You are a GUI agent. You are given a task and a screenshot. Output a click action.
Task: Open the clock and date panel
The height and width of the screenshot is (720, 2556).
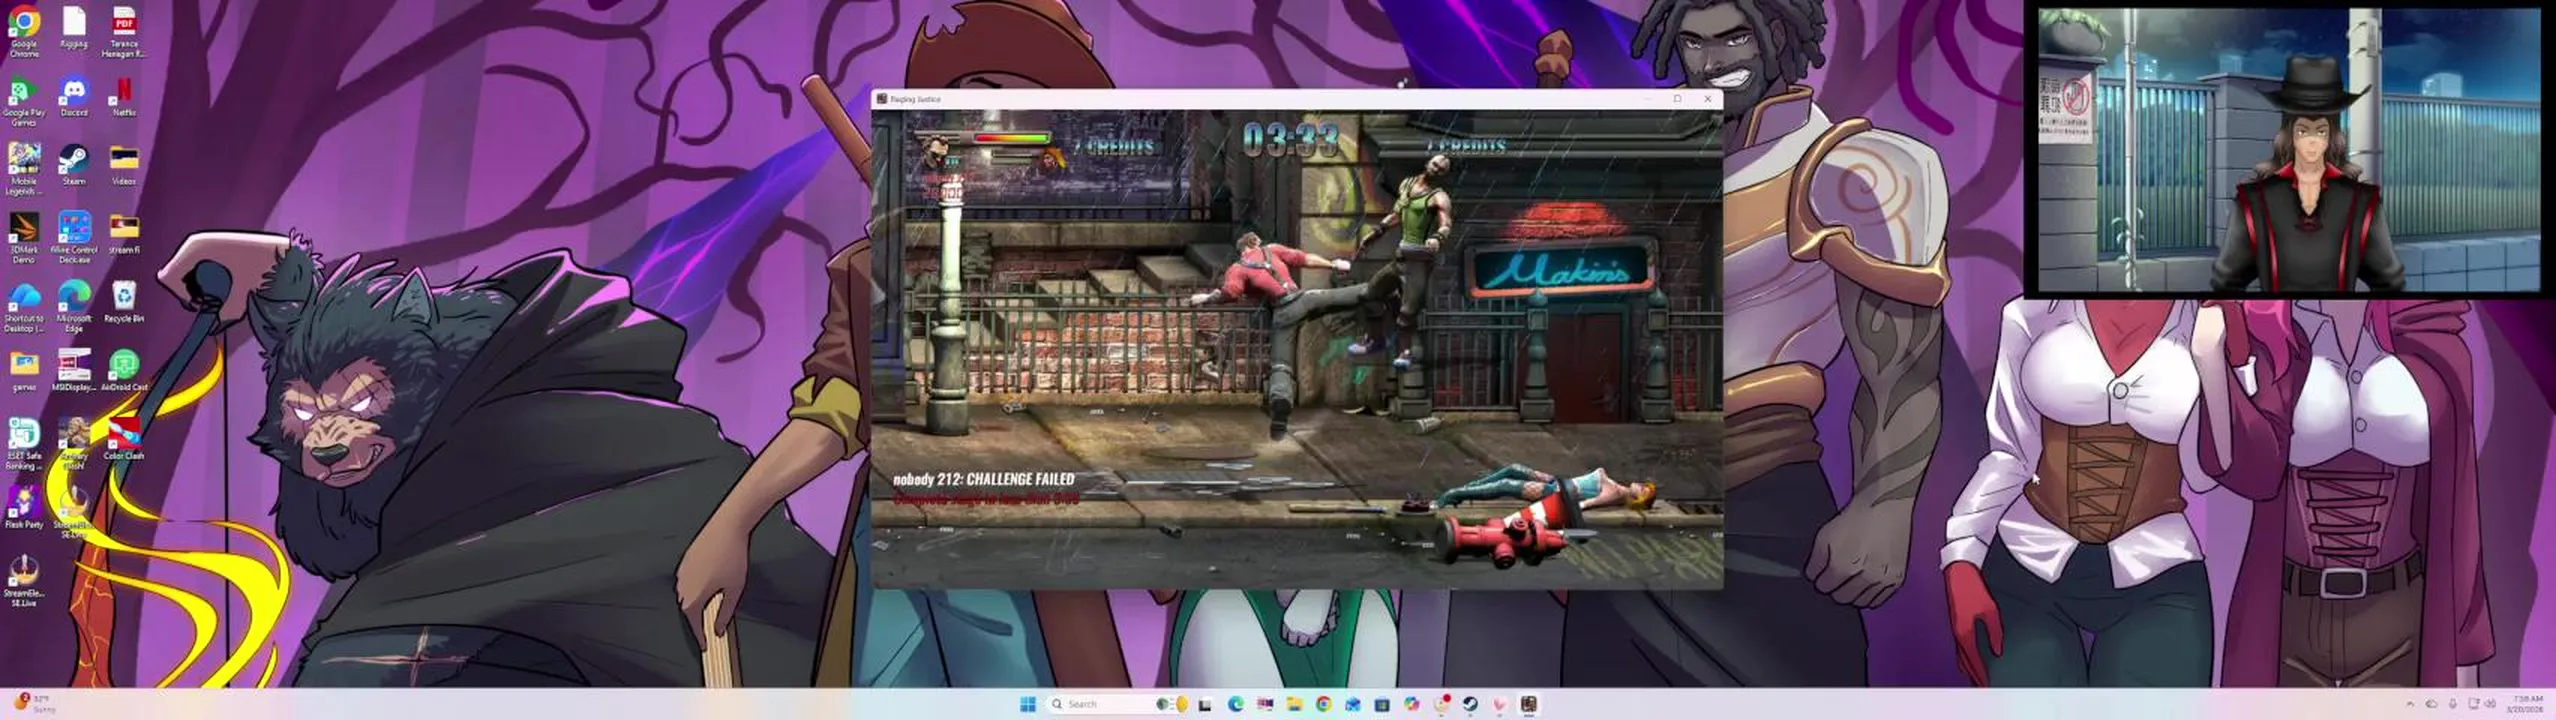pos(2527,704)
